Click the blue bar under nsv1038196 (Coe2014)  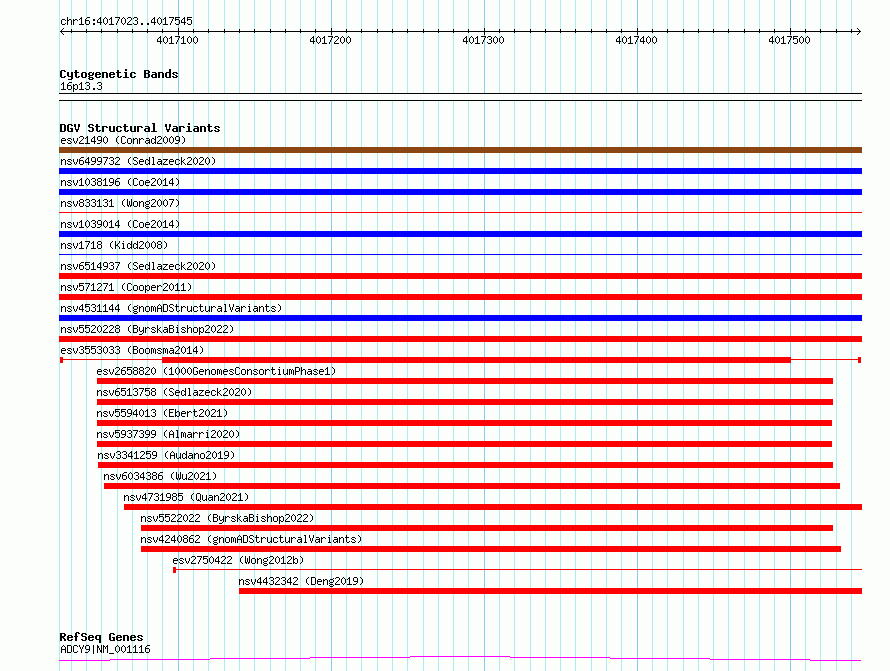point(460,192)
